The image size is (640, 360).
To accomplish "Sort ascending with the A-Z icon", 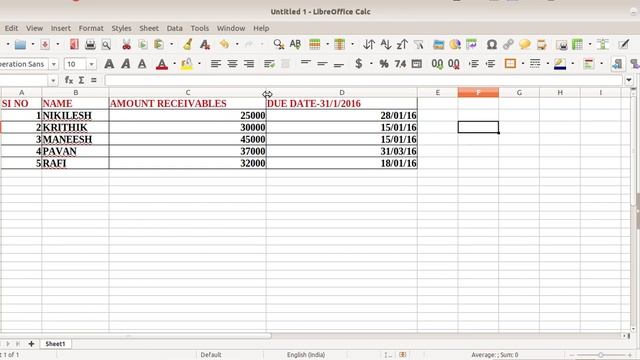I will point(386,44).
